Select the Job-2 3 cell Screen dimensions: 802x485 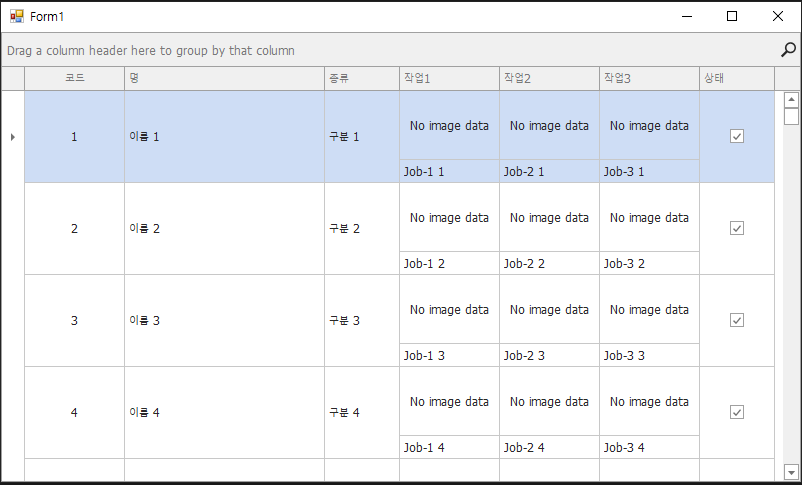tap(549, 355)
